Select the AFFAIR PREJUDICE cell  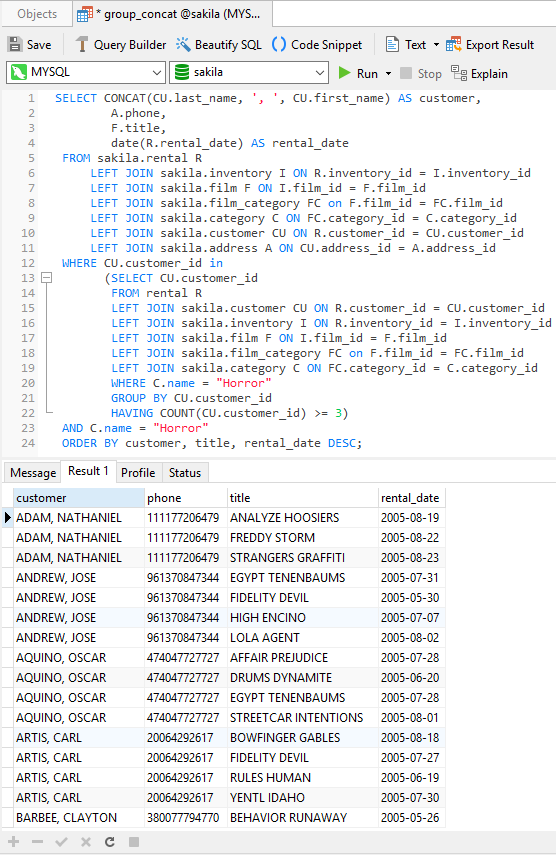(303, 658)
